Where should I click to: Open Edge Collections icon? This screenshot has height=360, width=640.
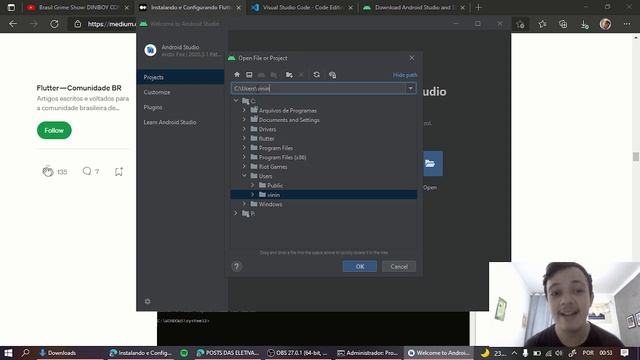tap(563, 24)
